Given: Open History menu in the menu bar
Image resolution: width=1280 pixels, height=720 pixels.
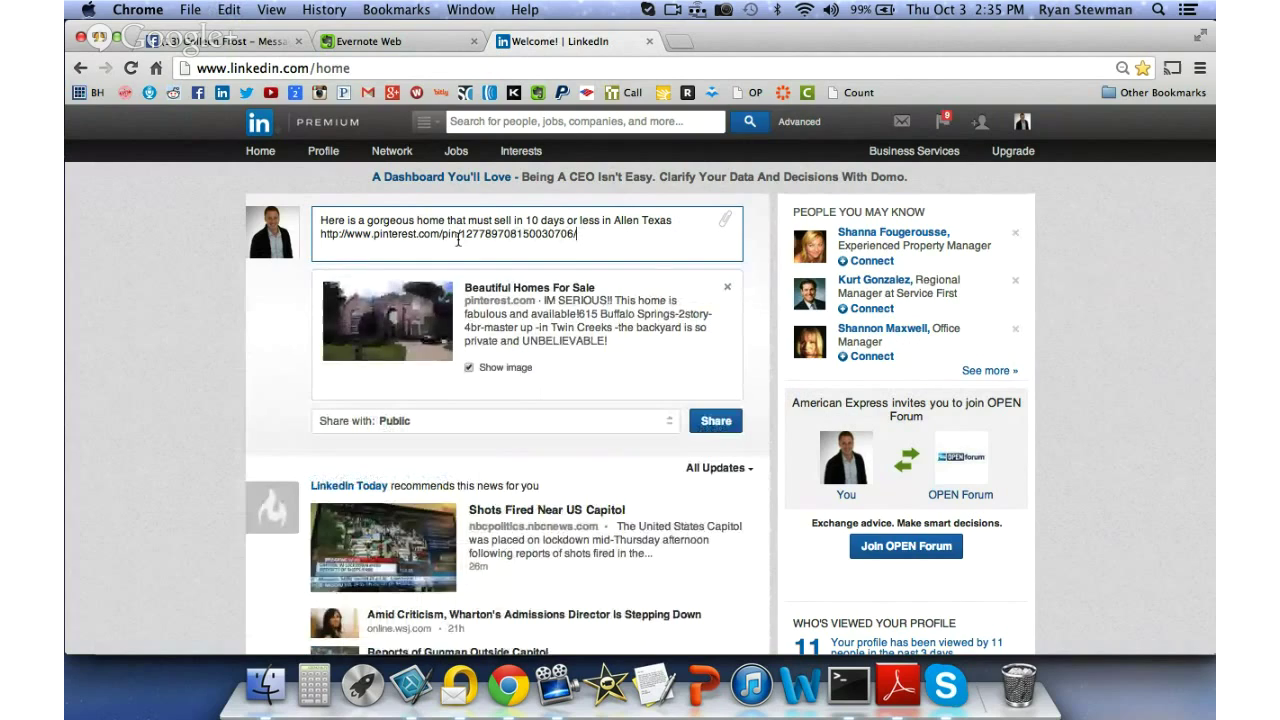Looking at the screenshot, I should (x=324, y=10).
